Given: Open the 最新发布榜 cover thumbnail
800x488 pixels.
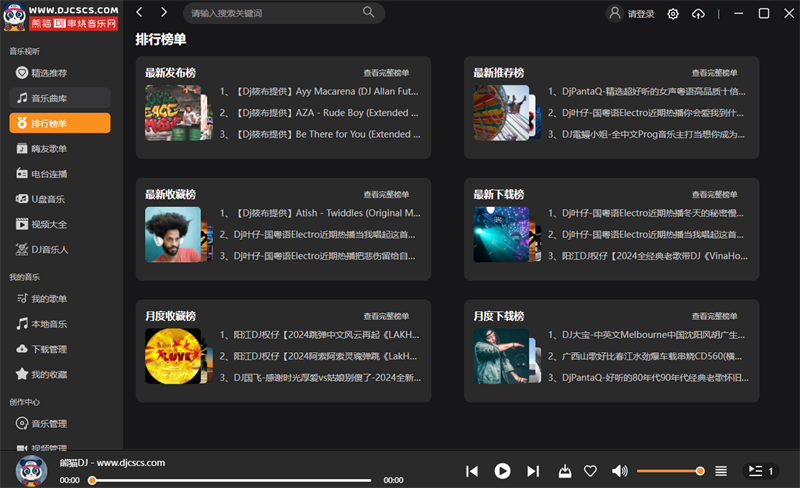Looking at the screenshot, I should click(173, 113).
